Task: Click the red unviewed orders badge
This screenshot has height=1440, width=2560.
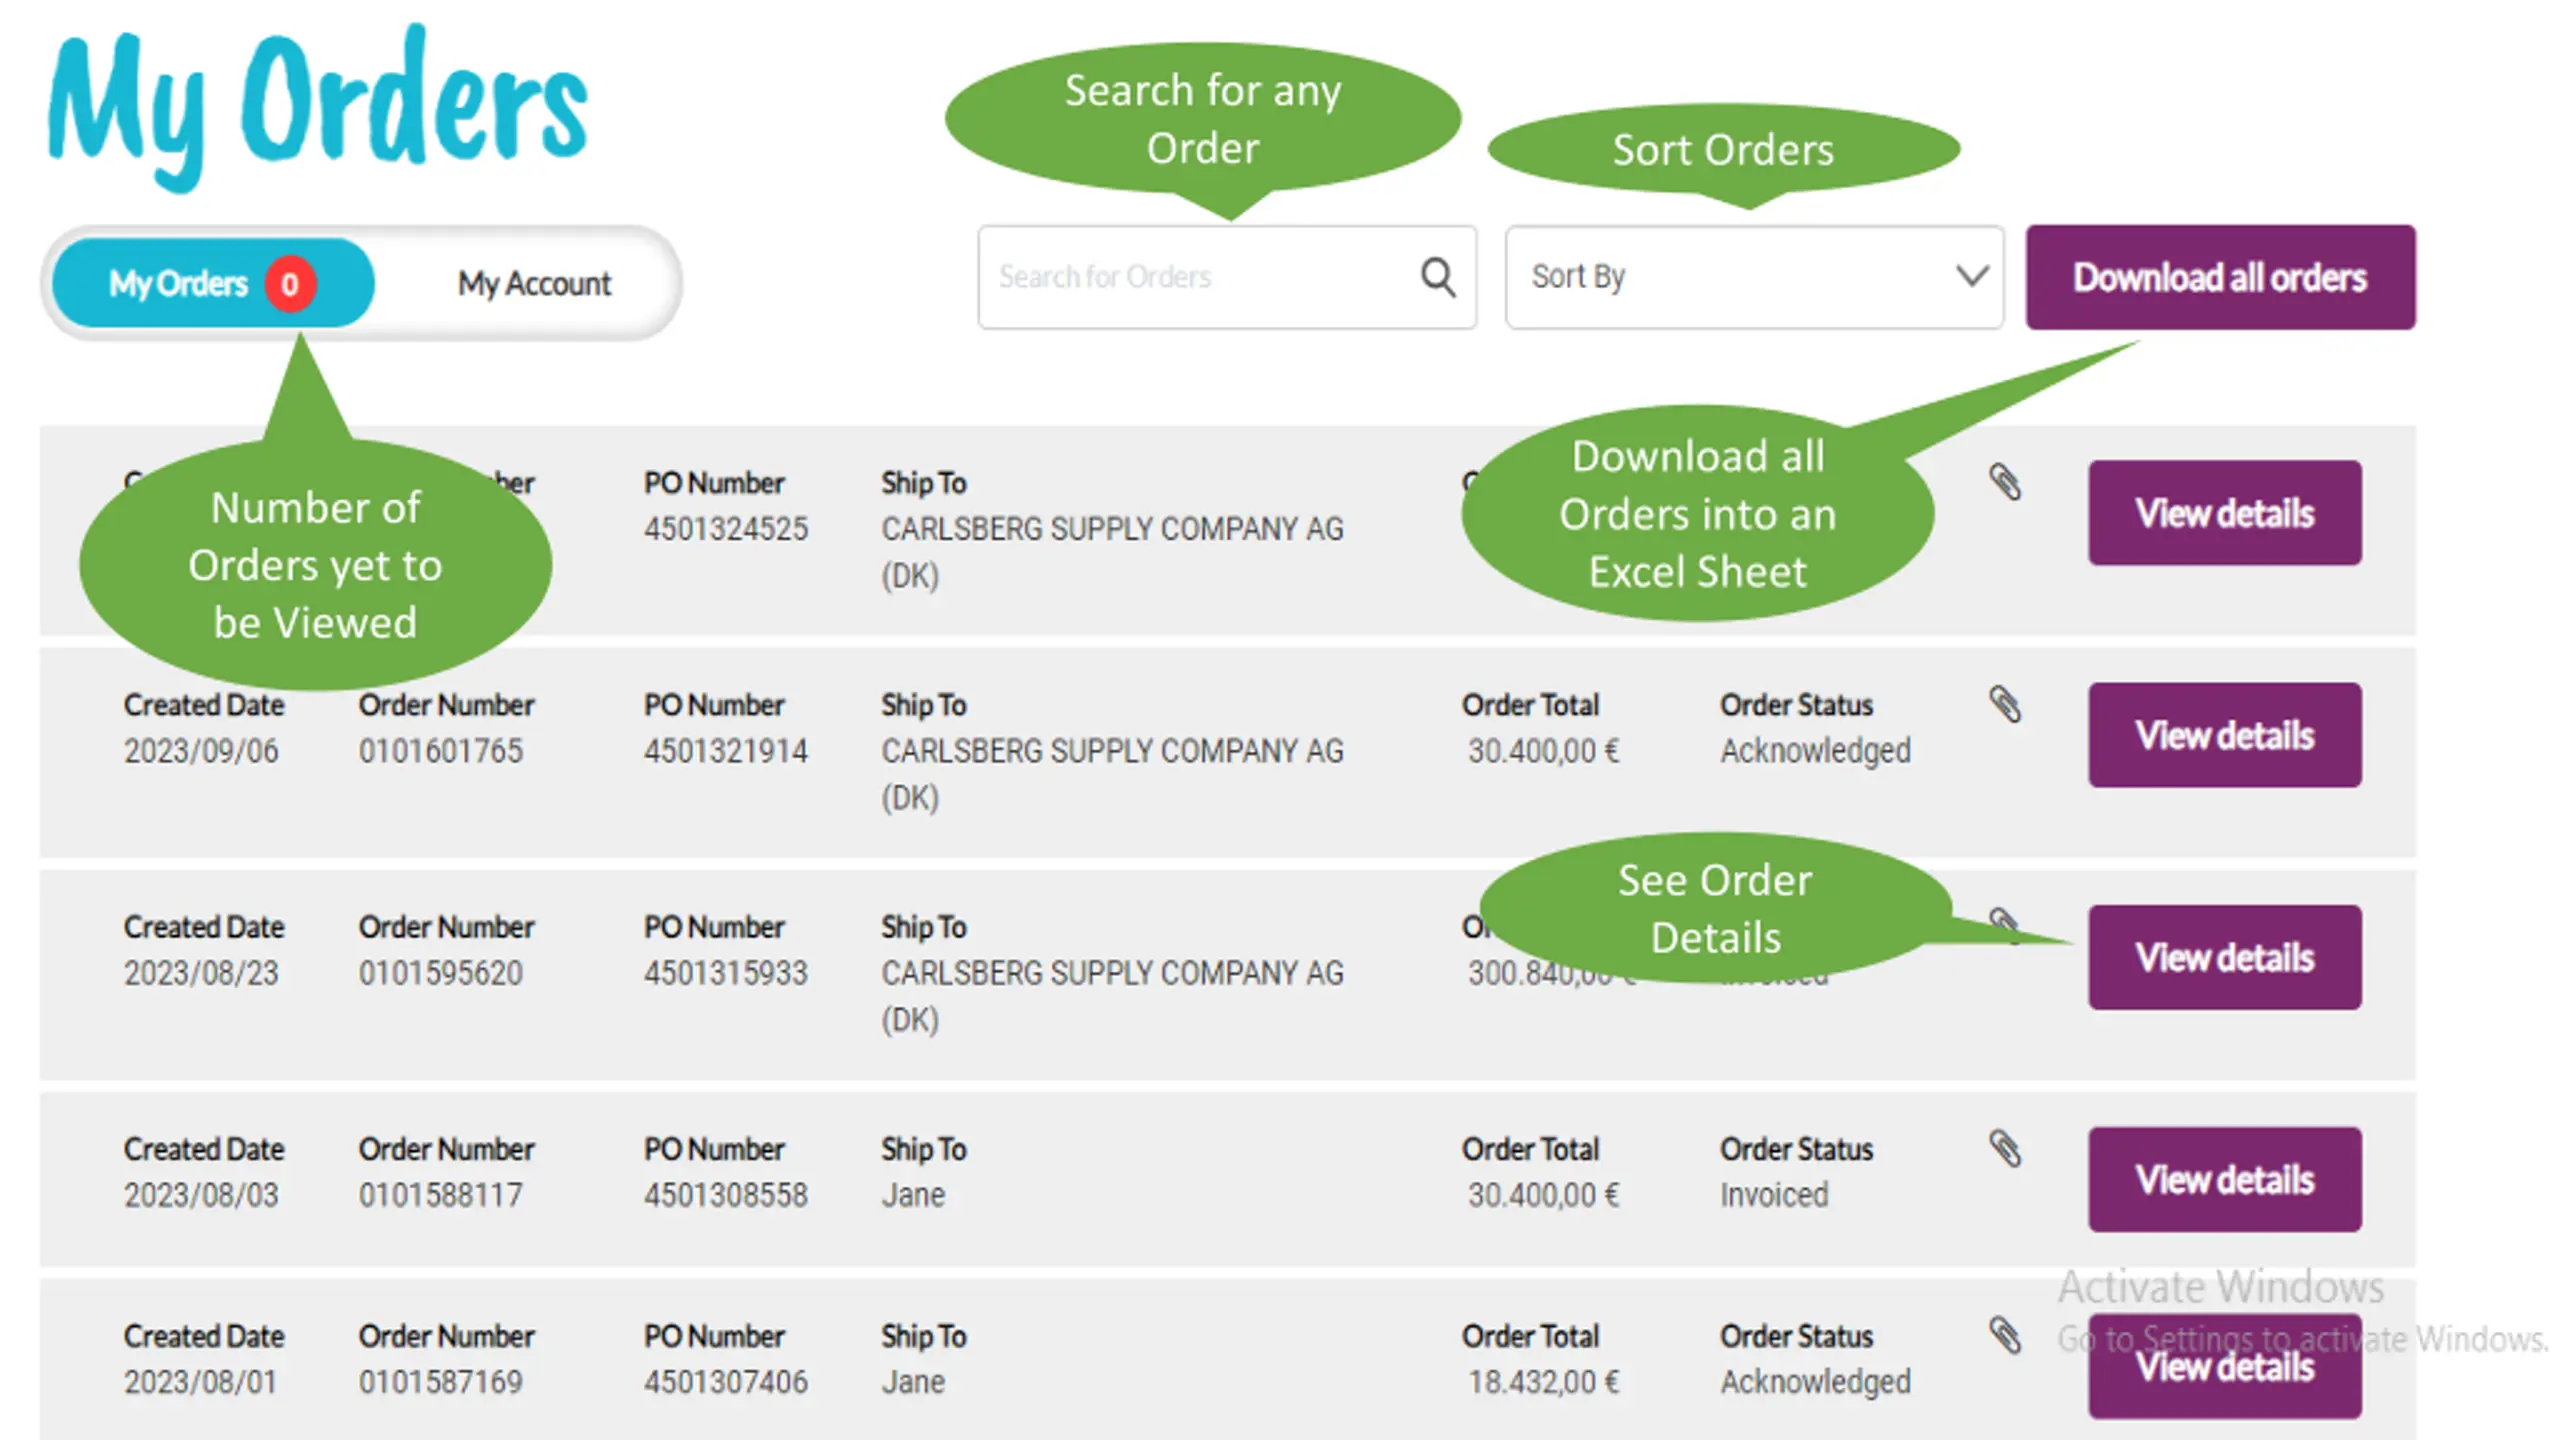Action: (x=290, y=284)
